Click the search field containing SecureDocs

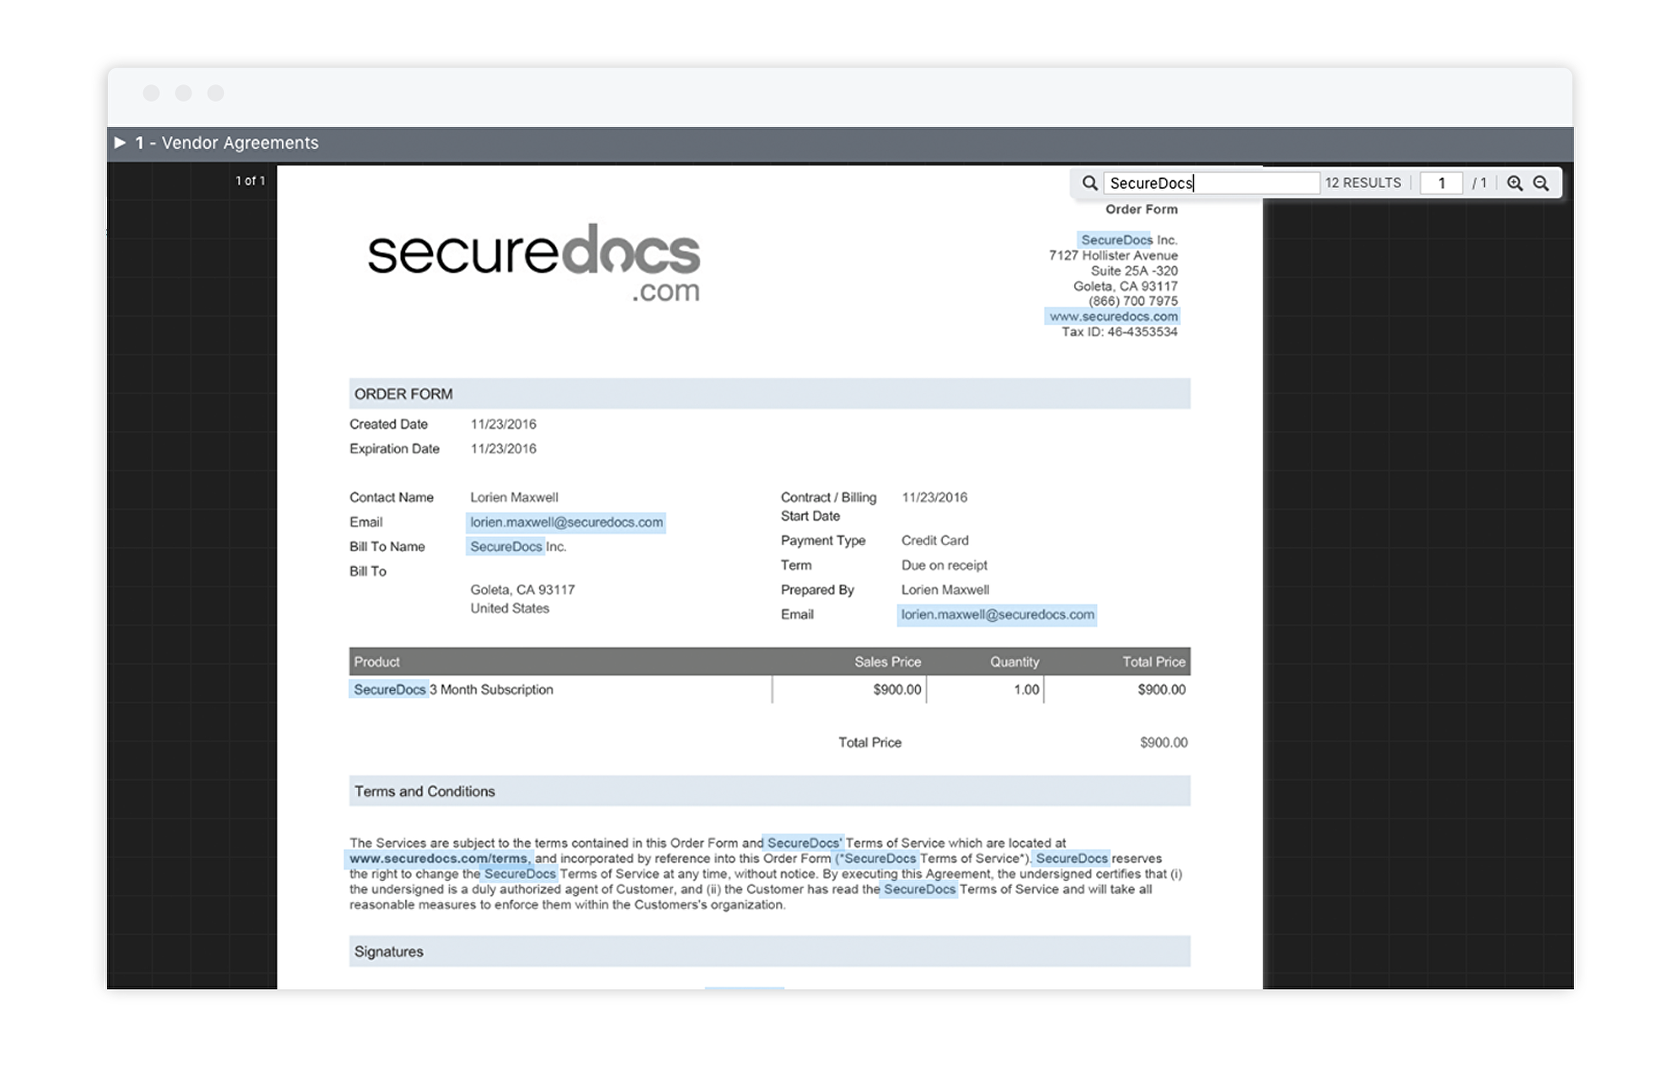click(x=1212, y=183)
